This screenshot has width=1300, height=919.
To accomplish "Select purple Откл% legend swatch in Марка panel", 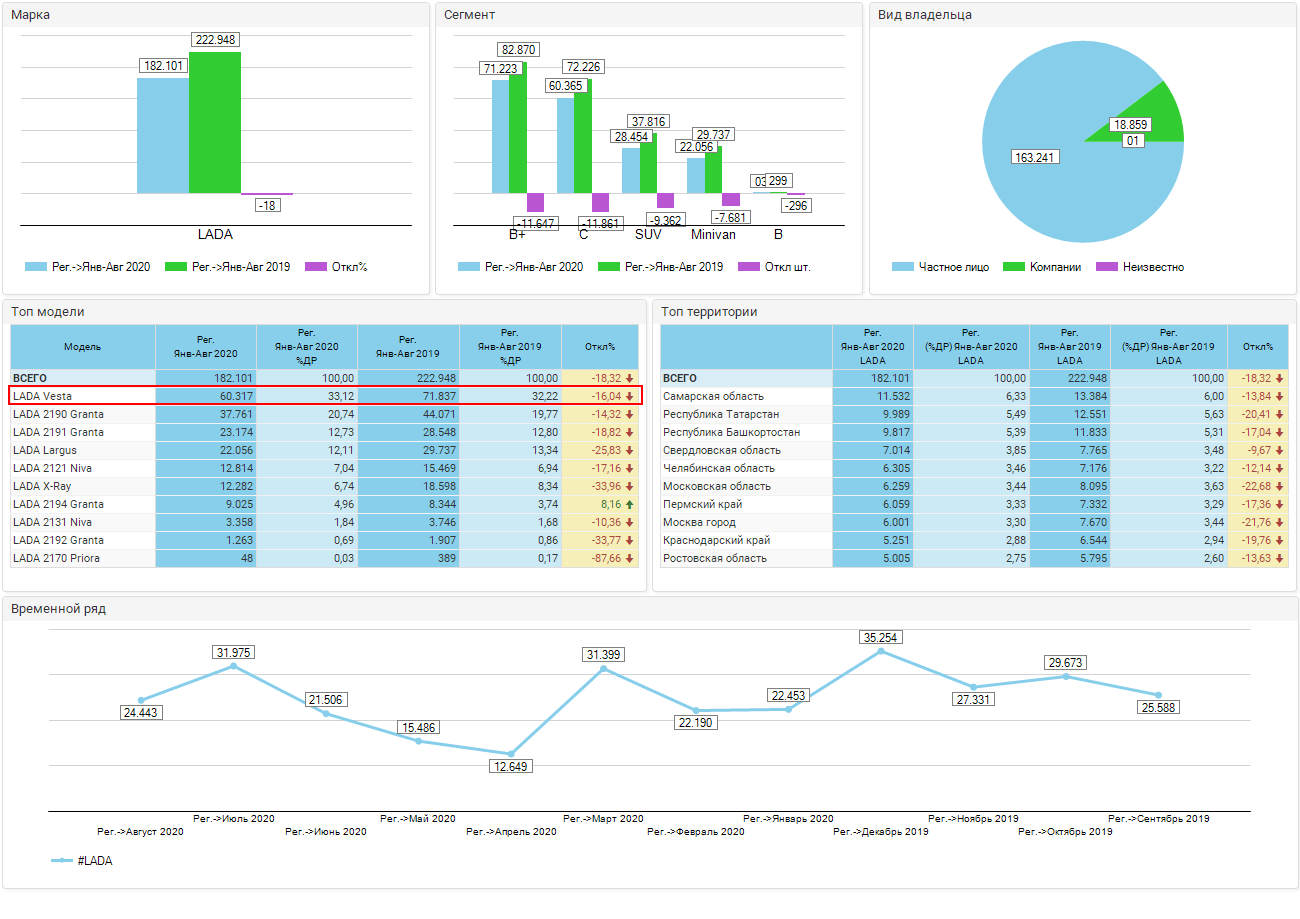I will click(x=316, y=267).
